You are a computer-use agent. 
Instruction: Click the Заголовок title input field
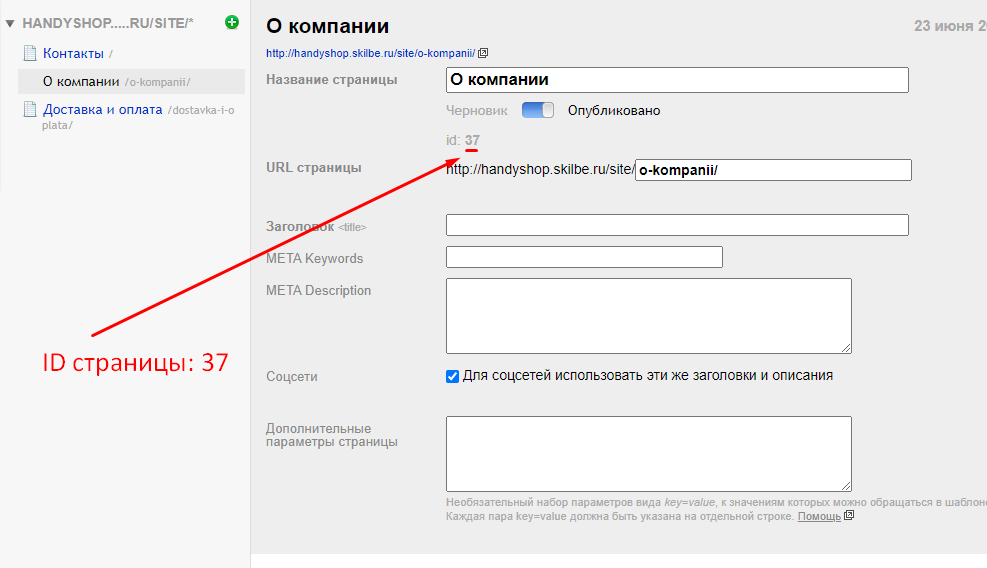tap(676, 225)
